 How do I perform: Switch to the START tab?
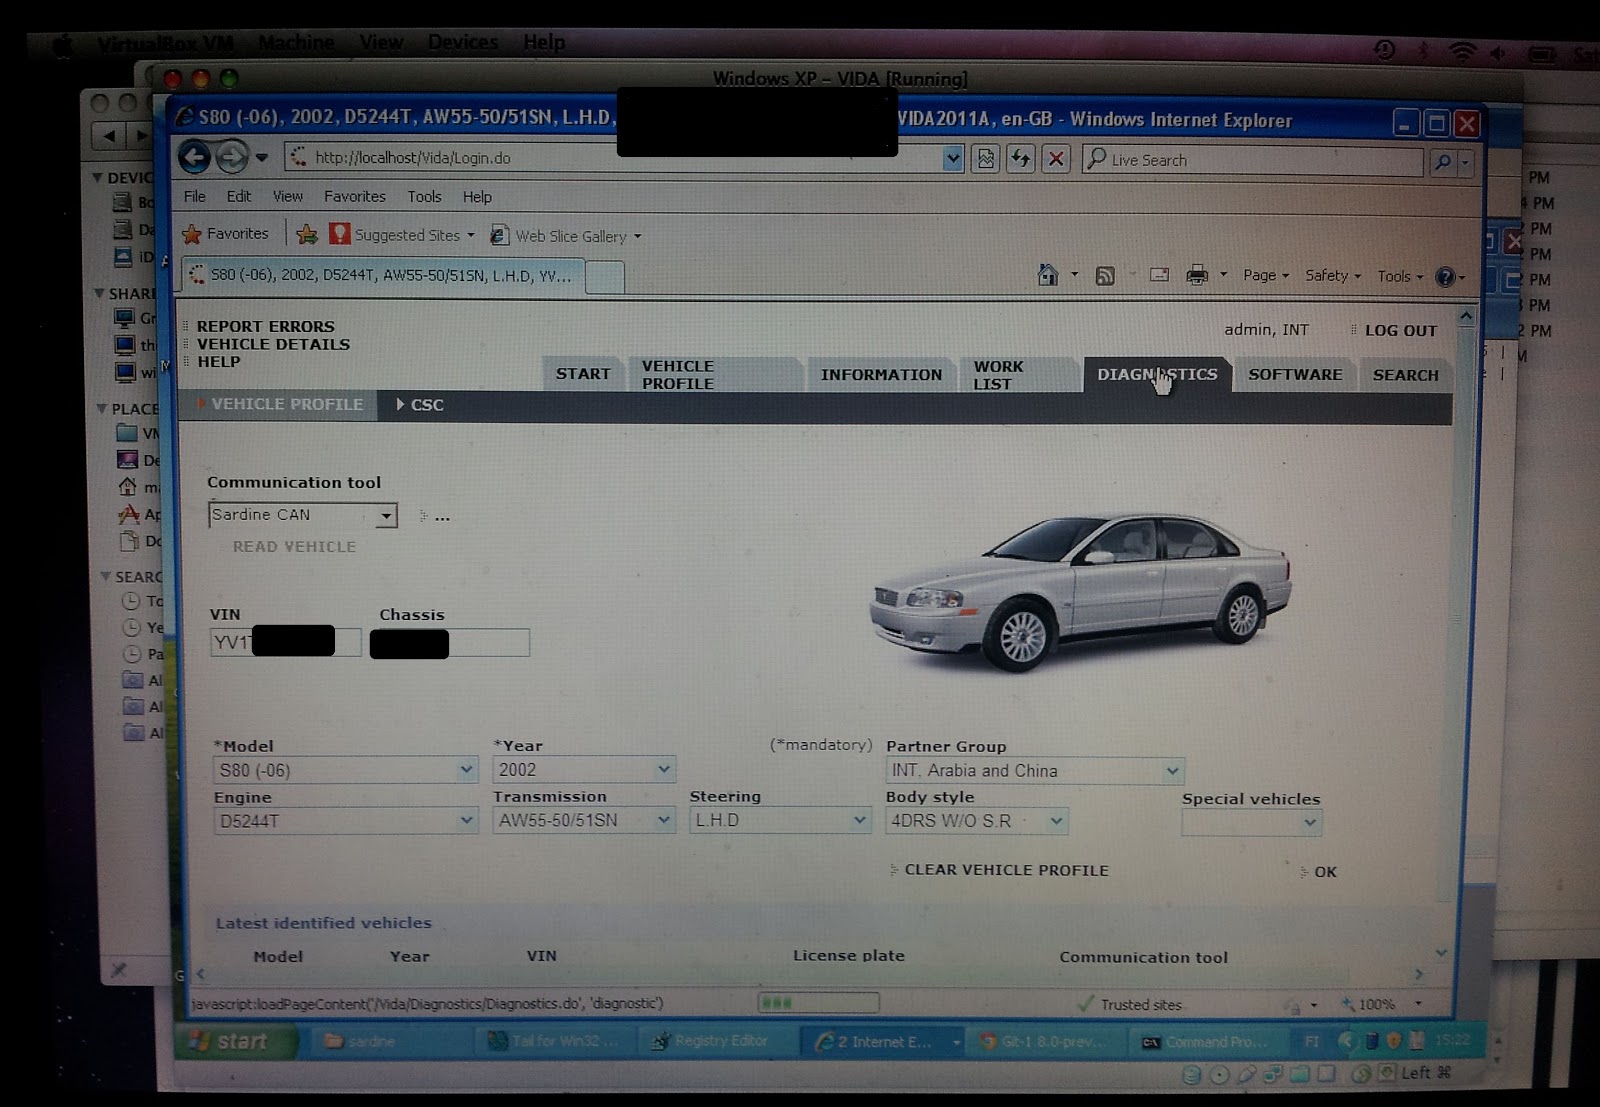tap(583, 374)
